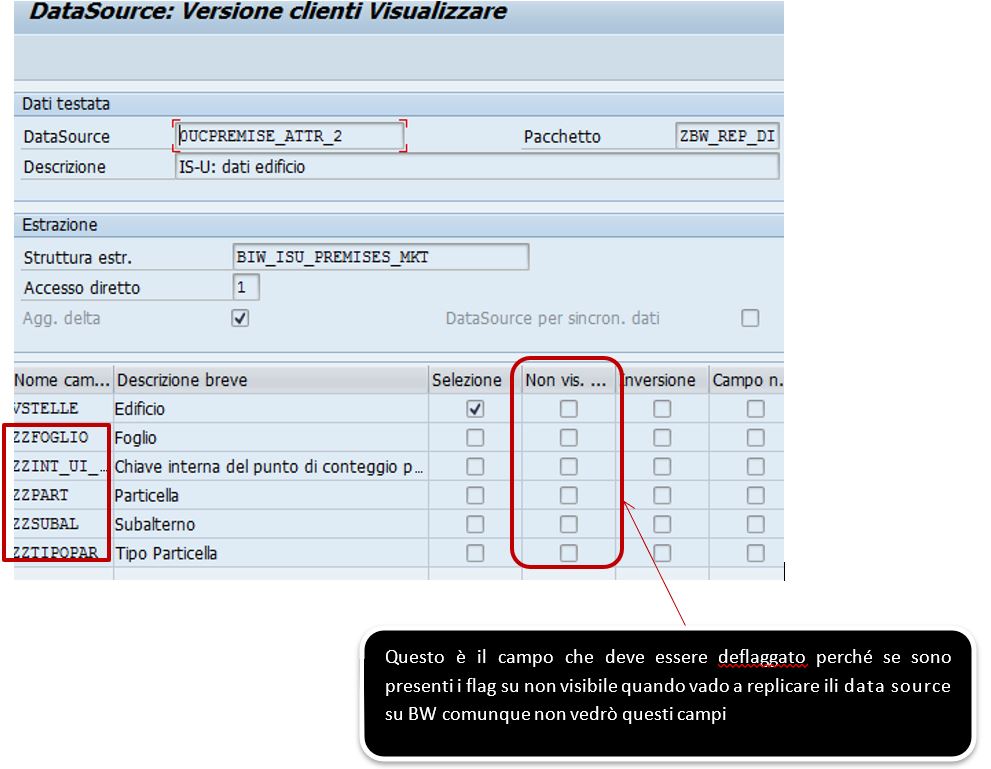Click the Estrazione section header
The image size is (991, 769).
[399, 225]
